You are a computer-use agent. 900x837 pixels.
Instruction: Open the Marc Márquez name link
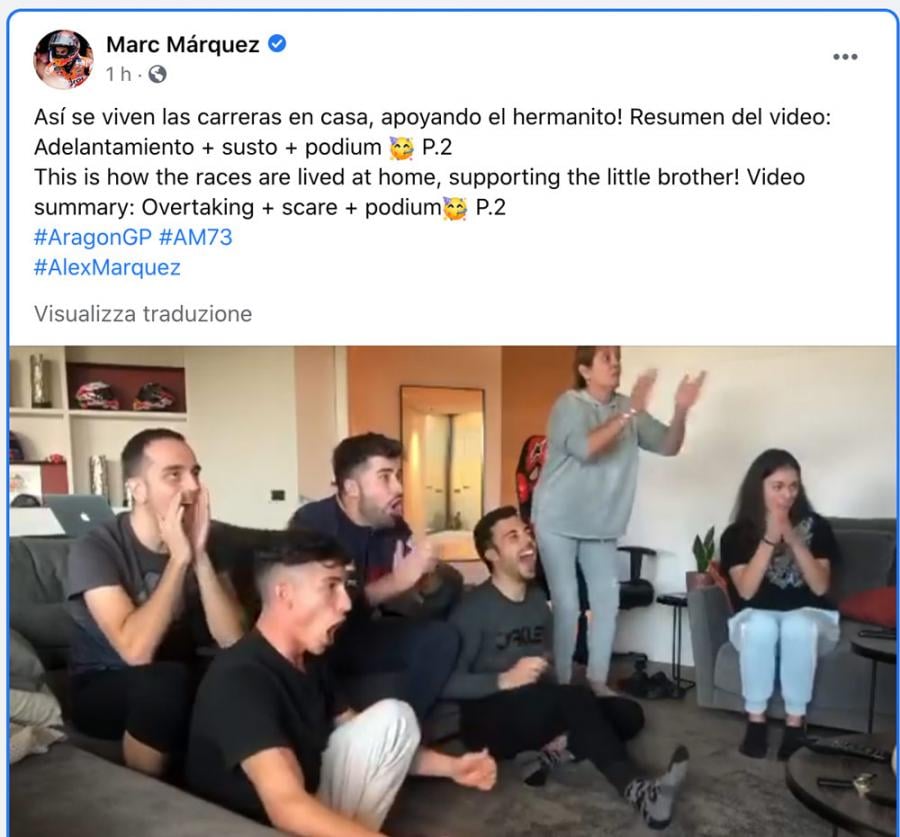(183, 44)
